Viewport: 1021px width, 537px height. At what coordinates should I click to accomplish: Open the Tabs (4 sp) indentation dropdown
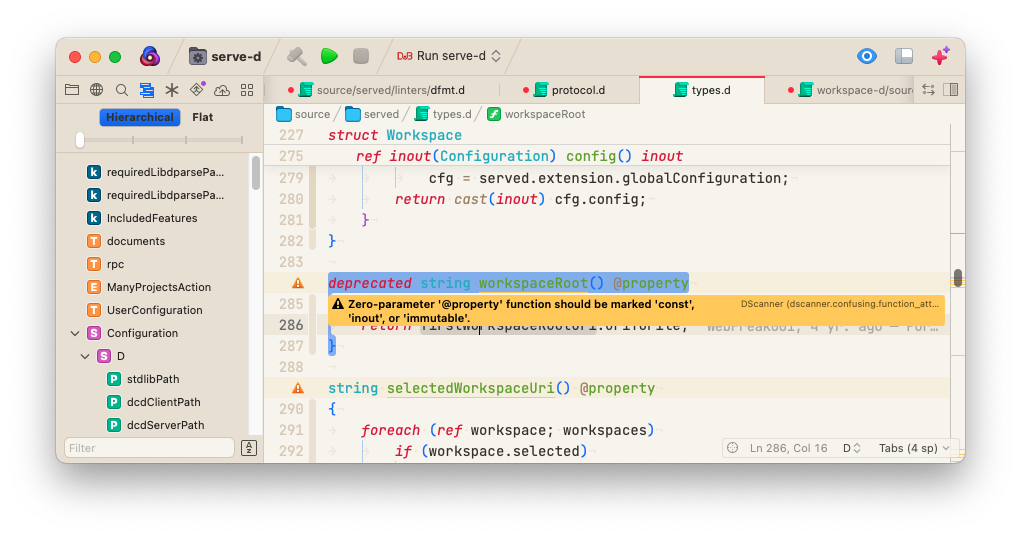click(x=914, y=448)
